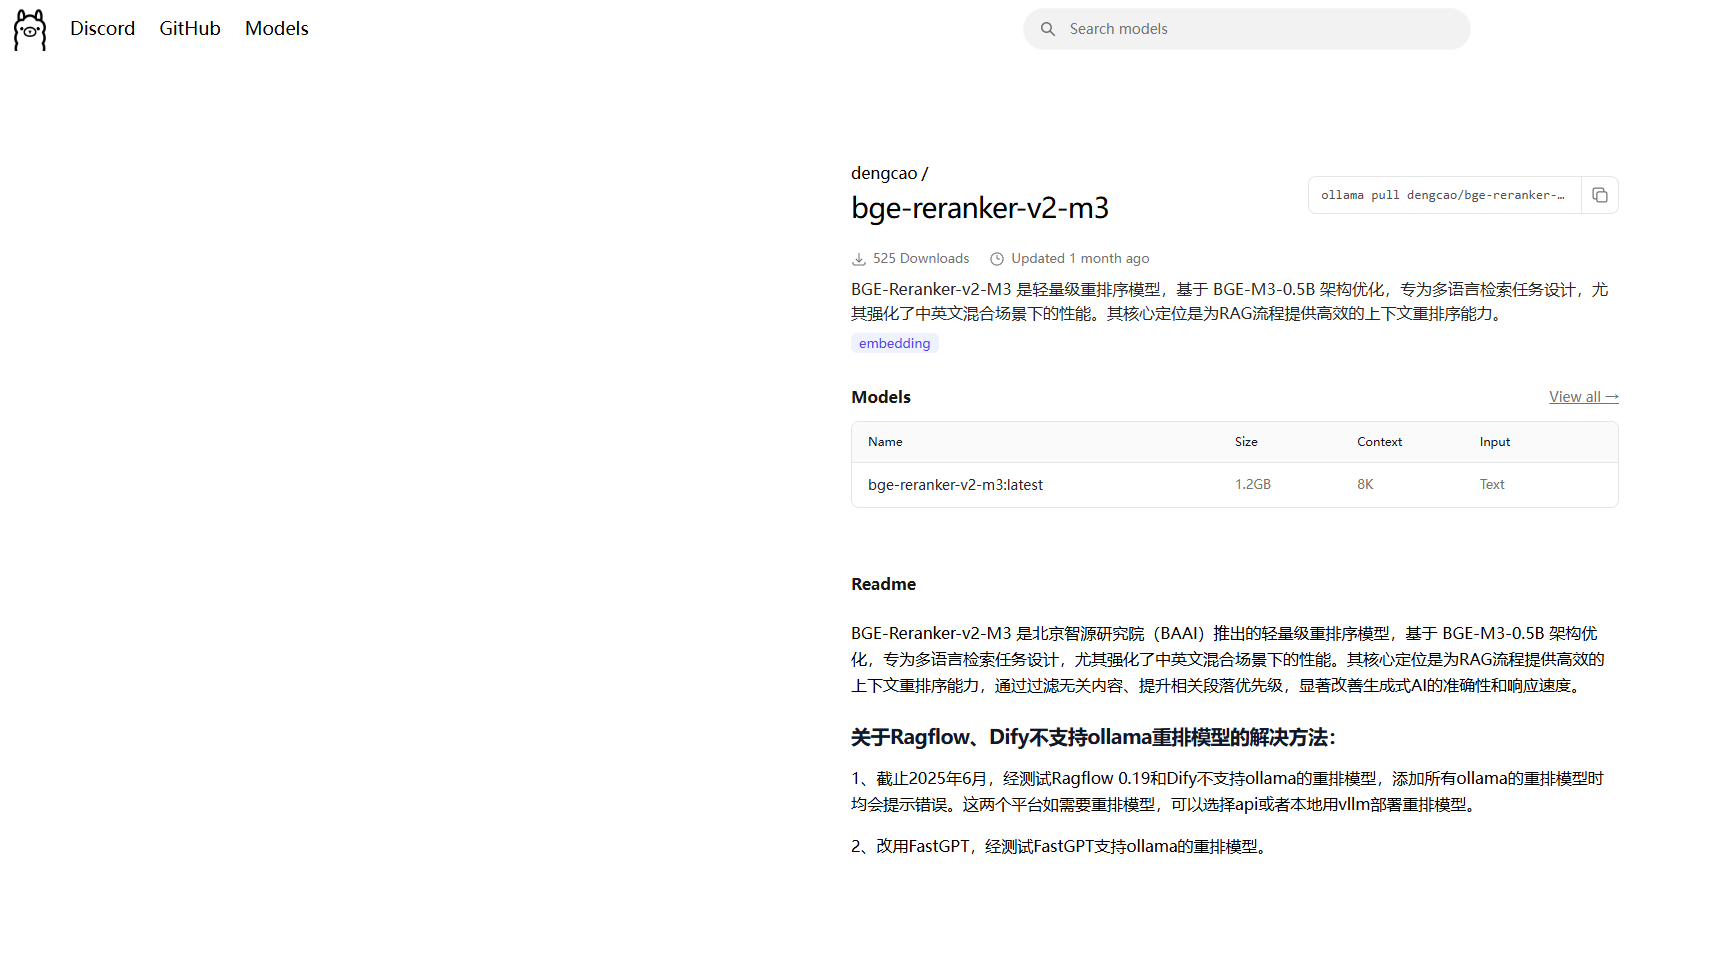Click the downloads arrow icon
Viewport: 1735px width, 965px height.
tap(859, 259)
